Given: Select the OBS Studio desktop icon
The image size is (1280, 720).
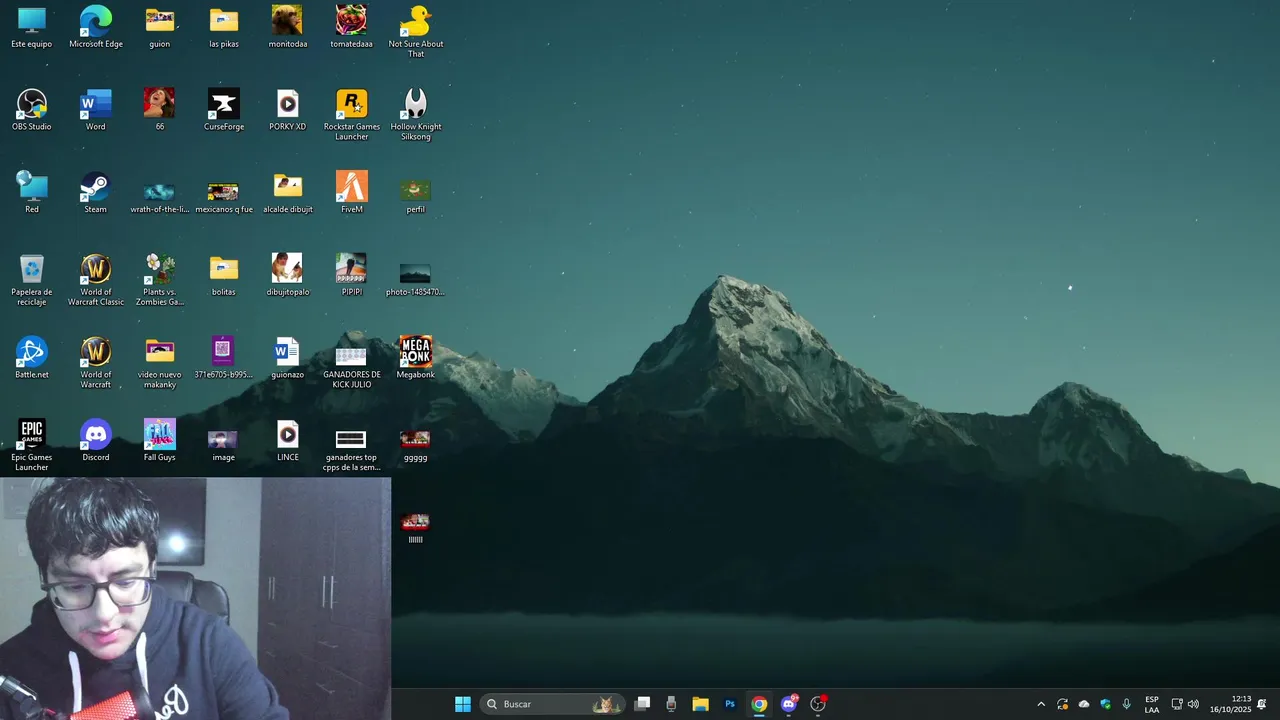Looking at the screenshot, I should 32,110.
